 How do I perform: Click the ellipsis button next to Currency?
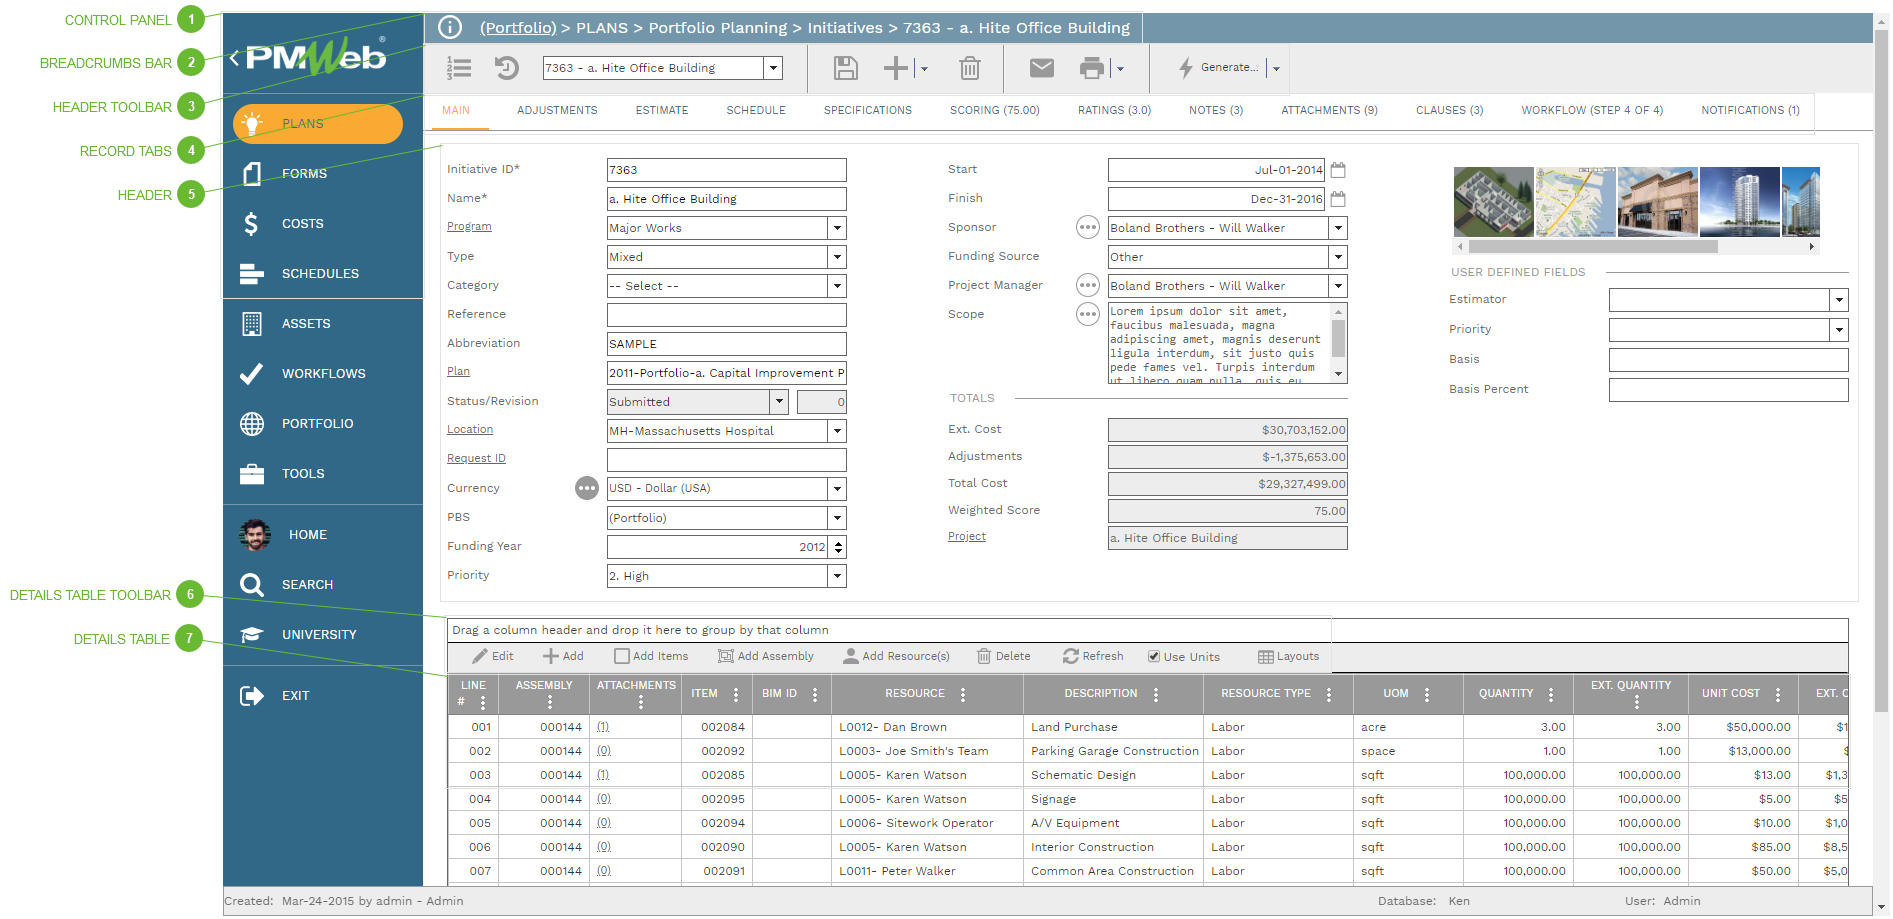tap(587, 488)
